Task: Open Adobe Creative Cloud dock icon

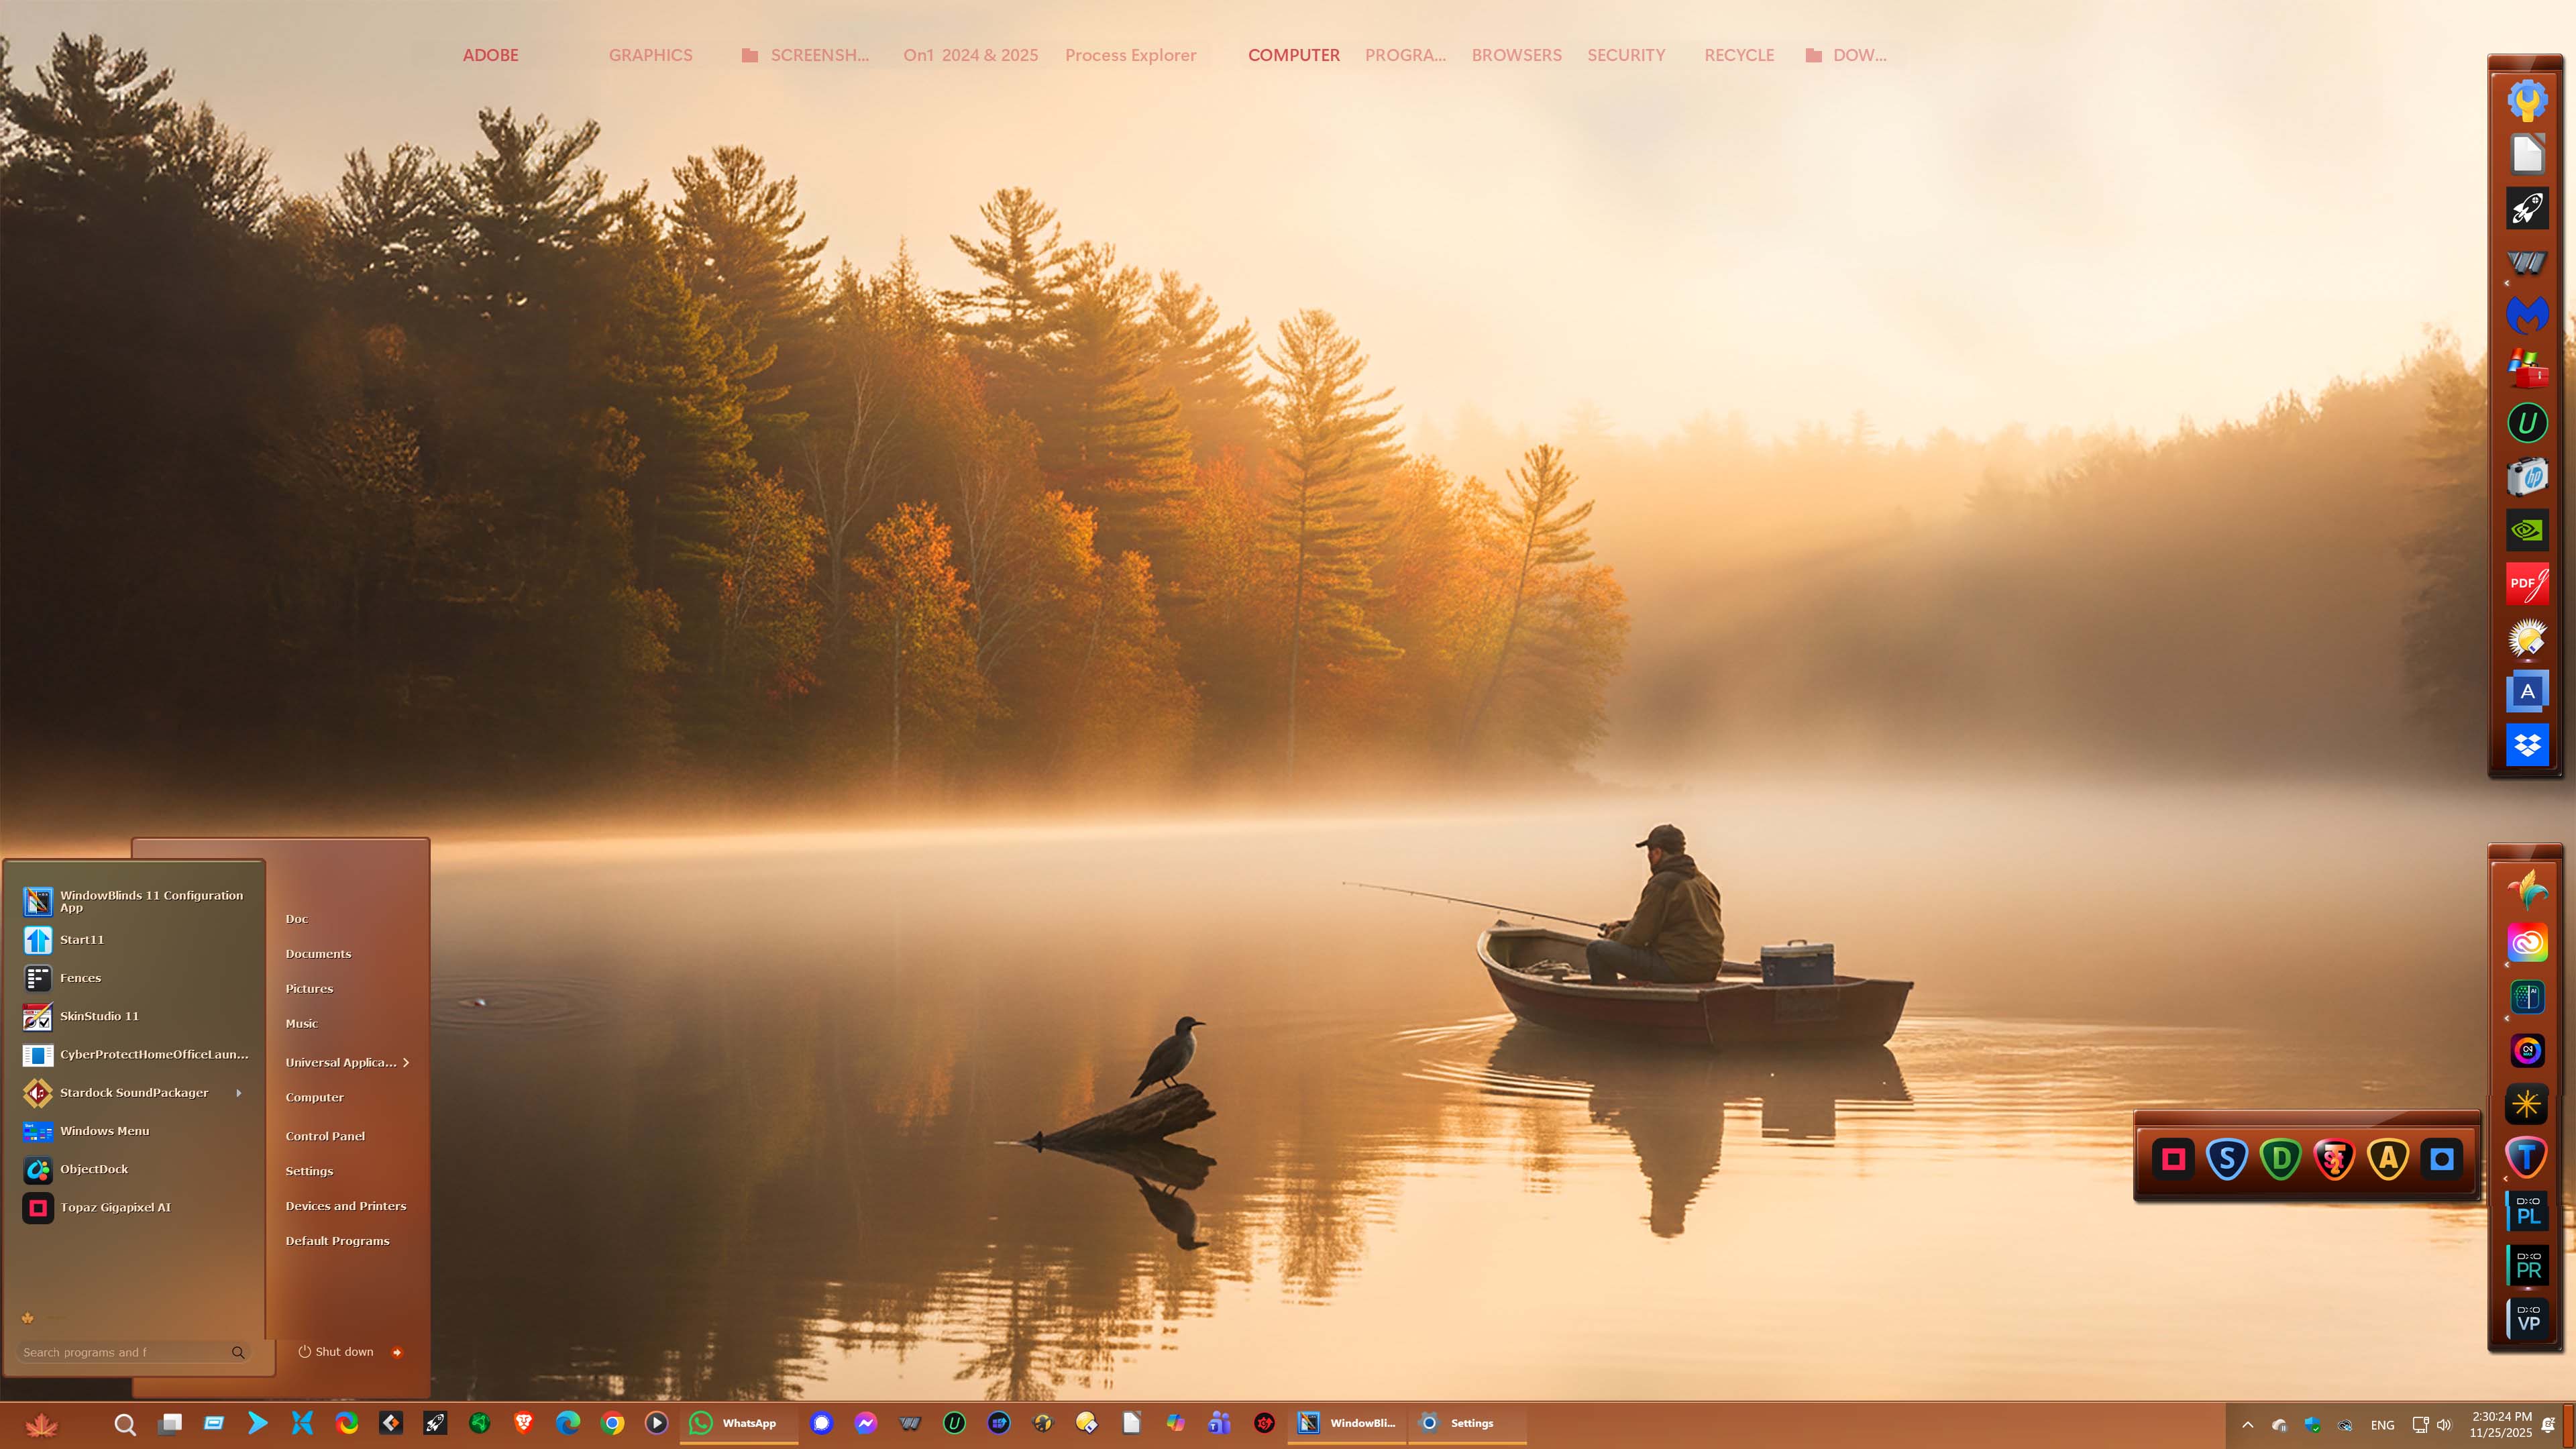Action: 2527,942
